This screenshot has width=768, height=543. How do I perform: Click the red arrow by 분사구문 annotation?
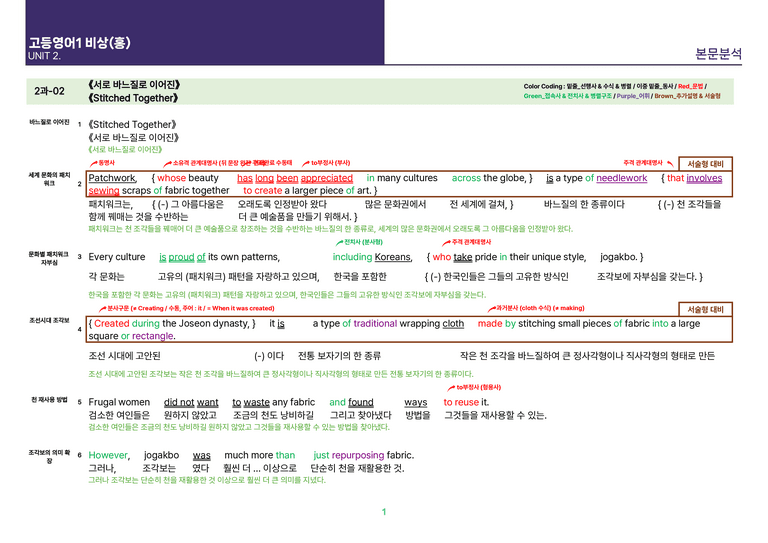coord(102,308)
